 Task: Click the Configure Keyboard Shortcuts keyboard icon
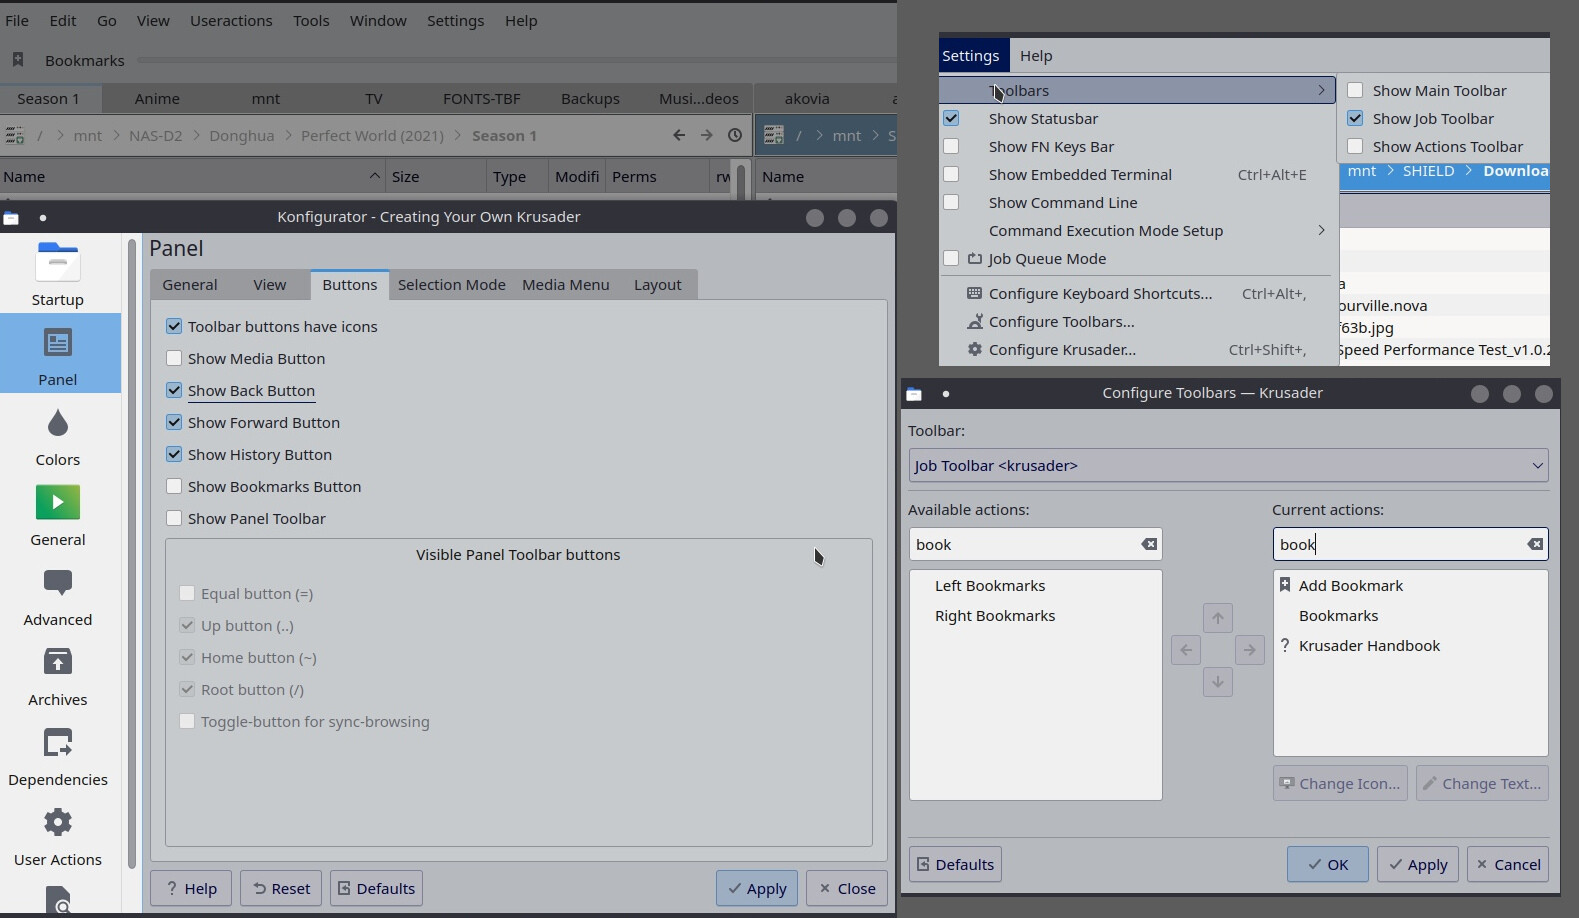point(974,293)
